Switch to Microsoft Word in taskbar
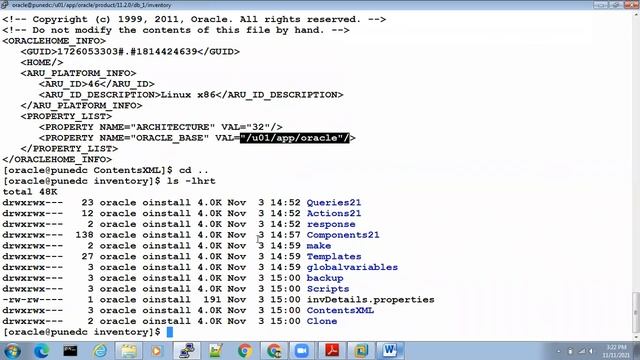 click(x=390, y=351)
